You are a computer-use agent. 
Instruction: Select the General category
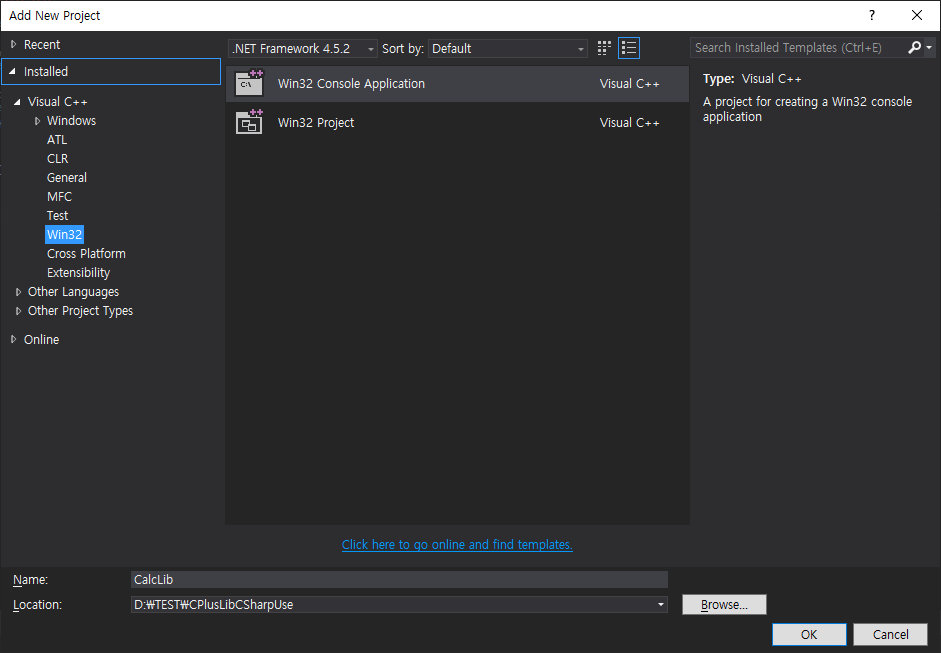click(x=67, y=178)
